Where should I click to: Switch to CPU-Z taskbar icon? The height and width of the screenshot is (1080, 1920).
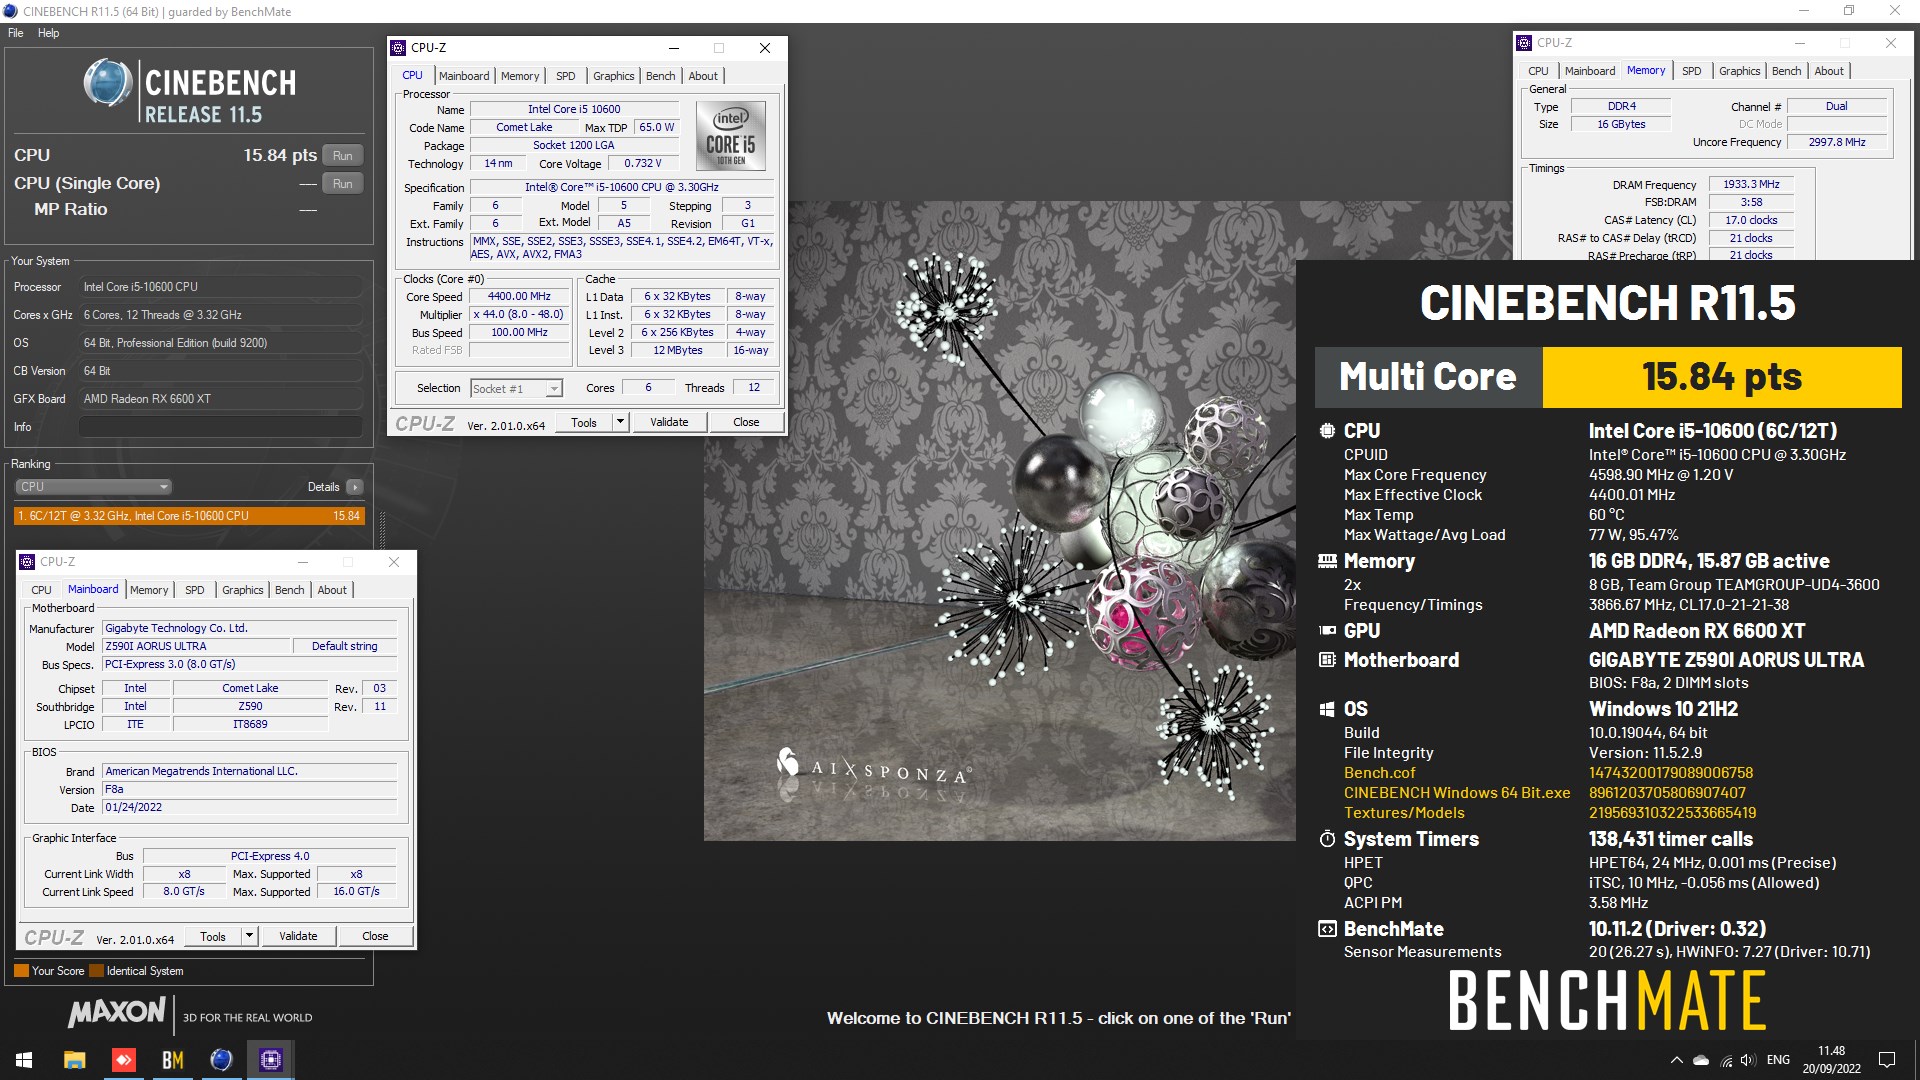pyautogui.click(x=271, y=1060)
